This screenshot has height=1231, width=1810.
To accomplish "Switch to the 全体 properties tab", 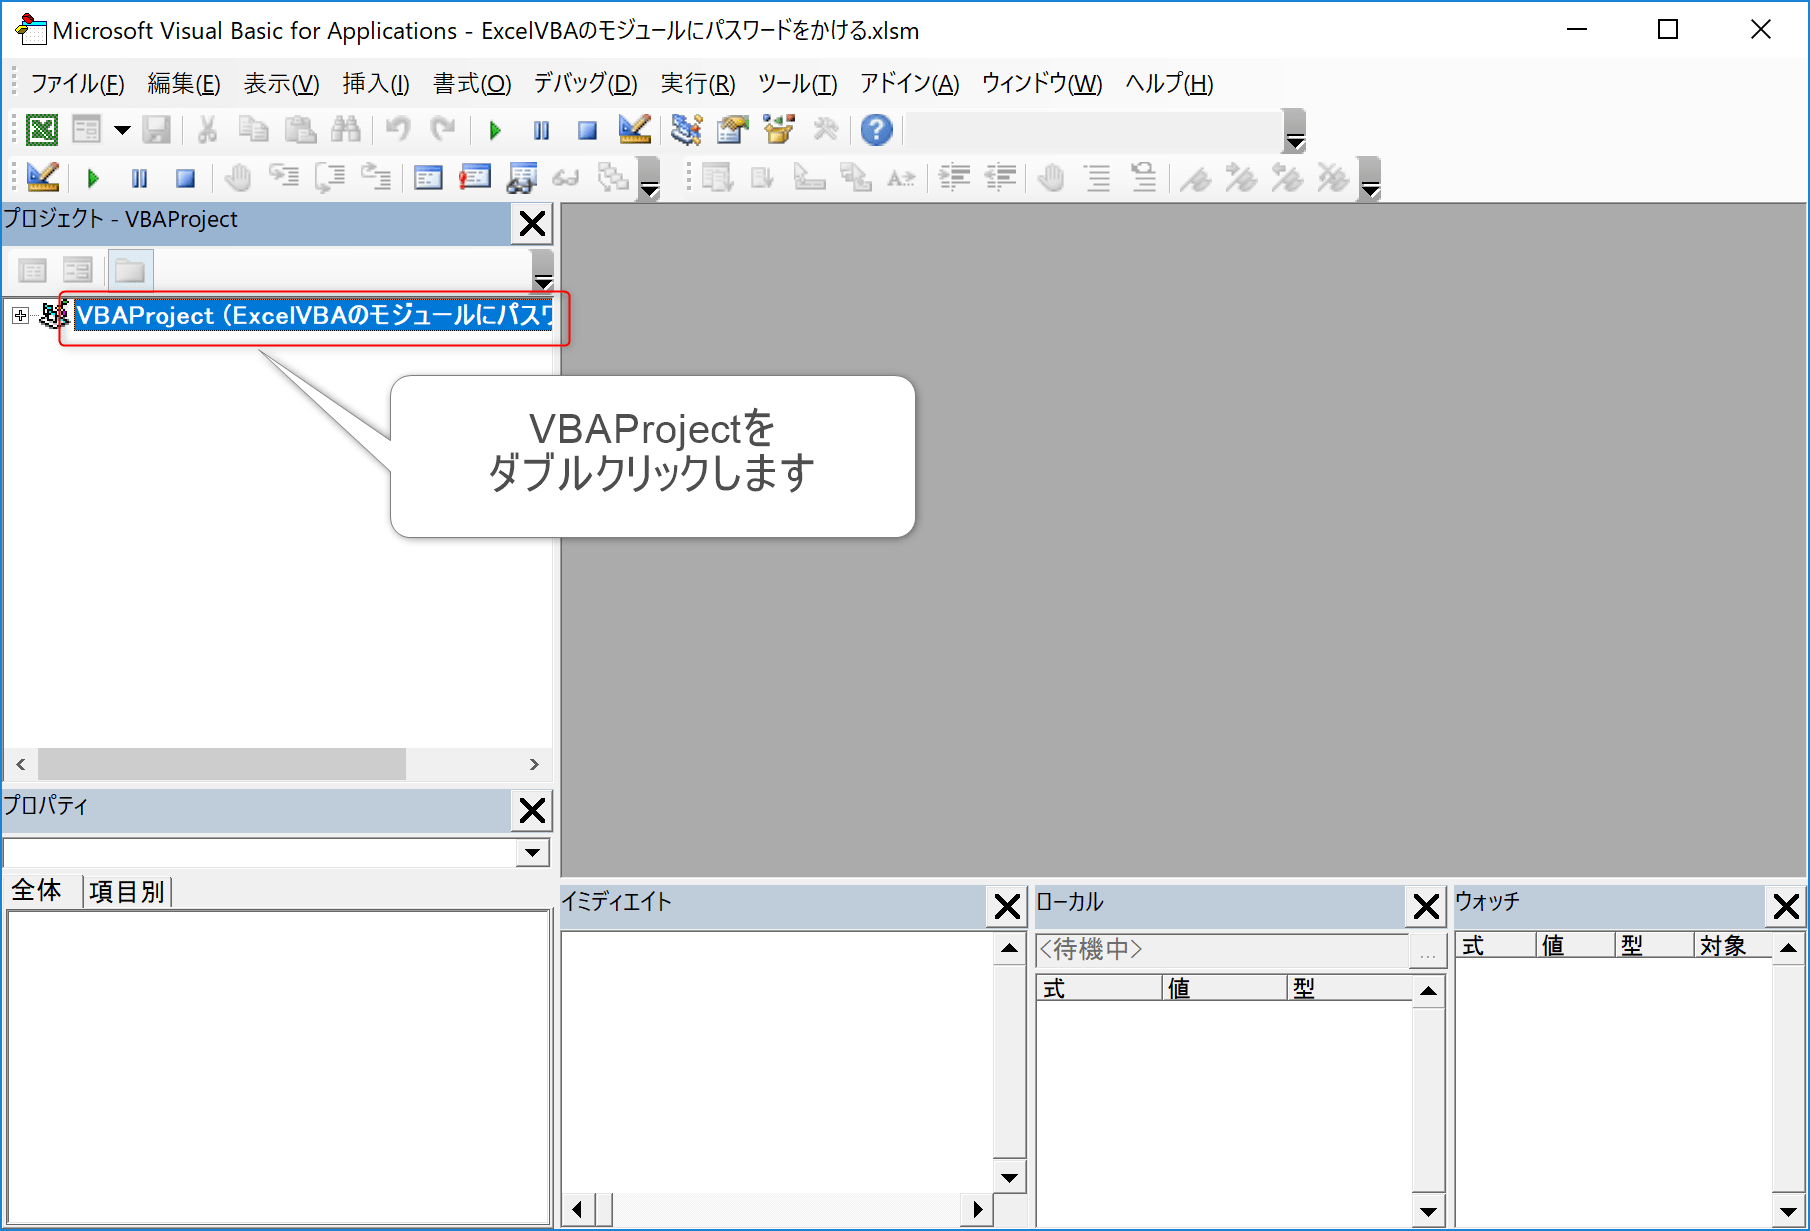I will click(x=37, y=890).
